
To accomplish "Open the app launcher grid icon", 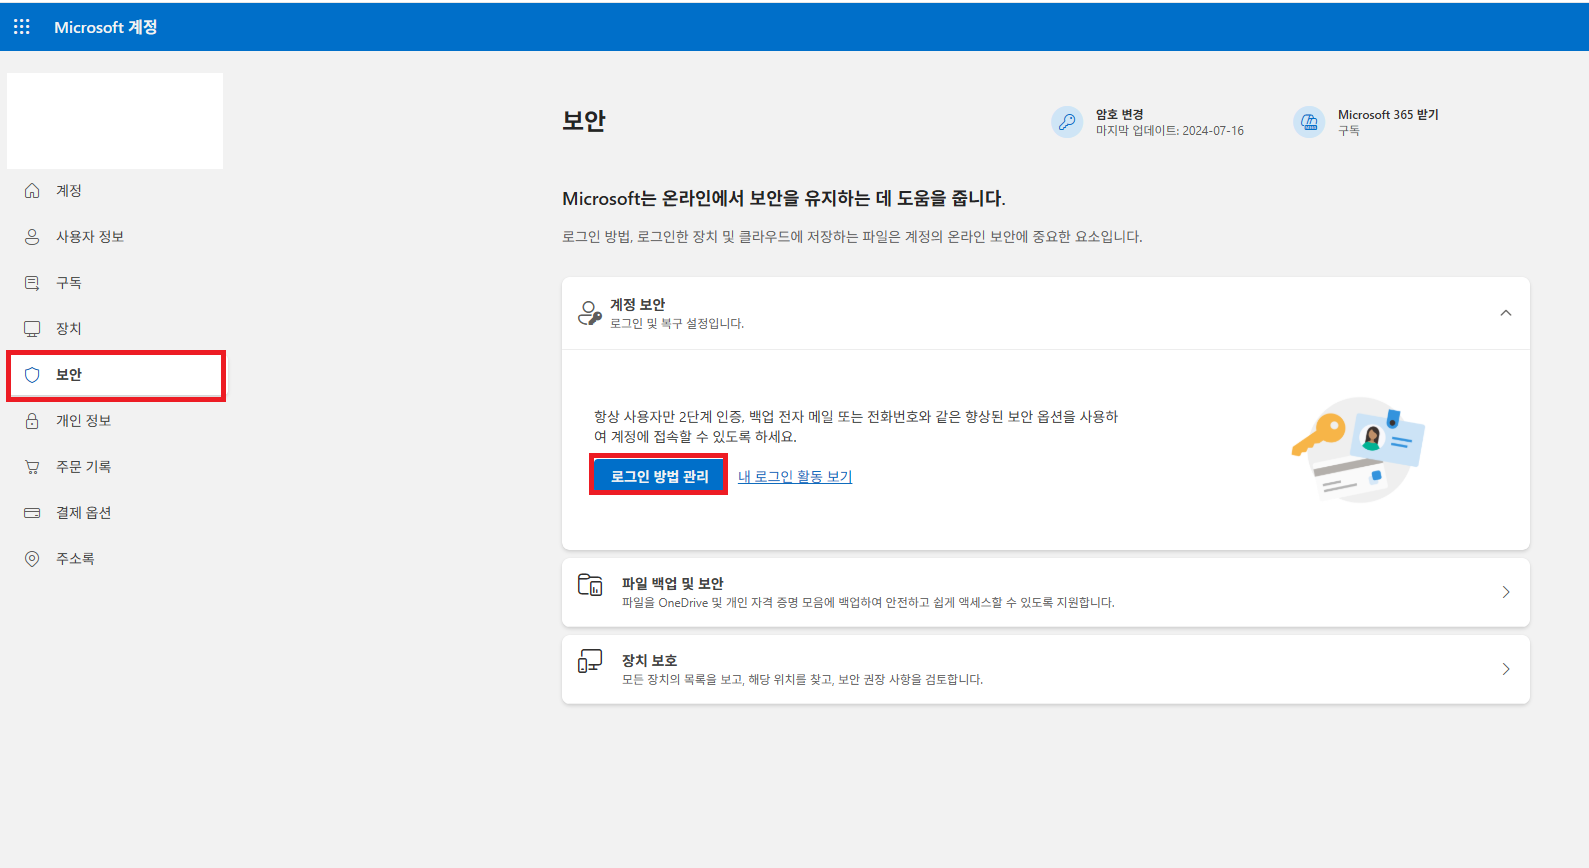I will (x=22, y=27).
